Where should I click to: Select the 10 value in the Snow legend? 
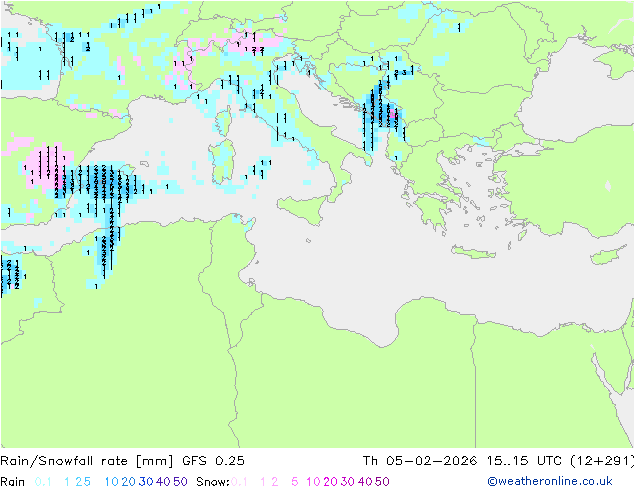313,482
